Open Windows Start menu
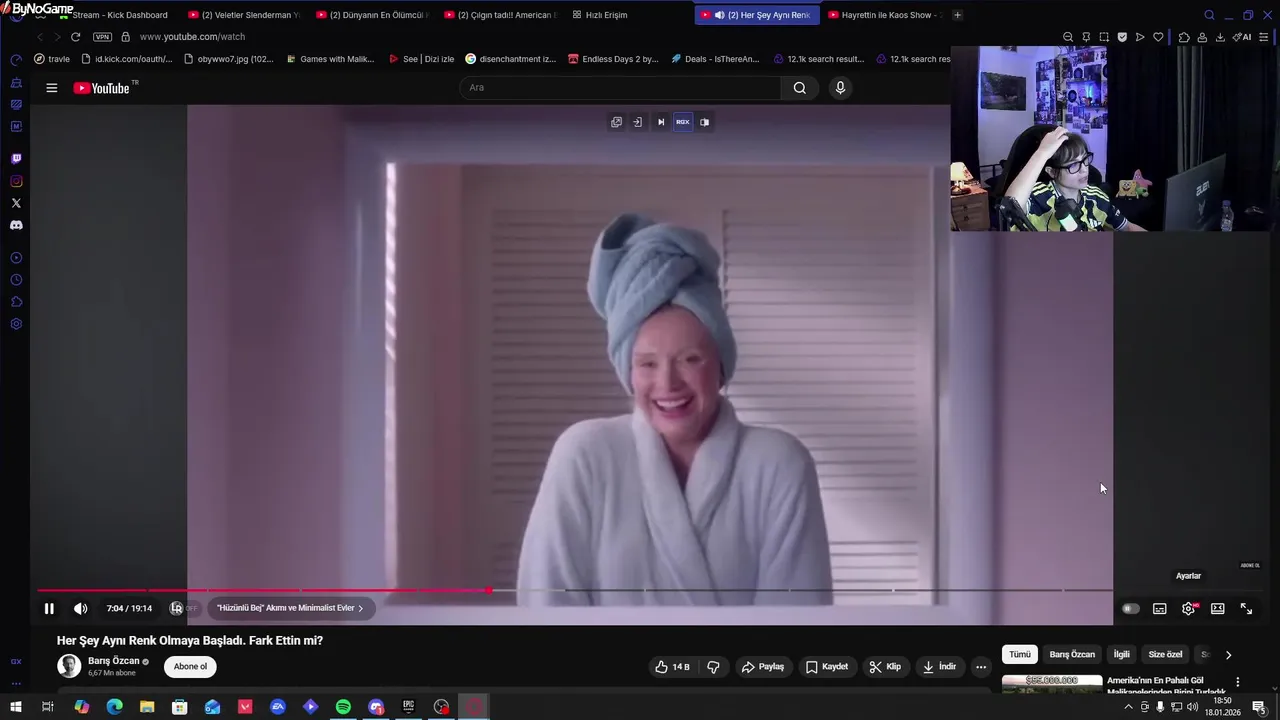The width and height of the screenshot is (1280, 720). [16, 707]
